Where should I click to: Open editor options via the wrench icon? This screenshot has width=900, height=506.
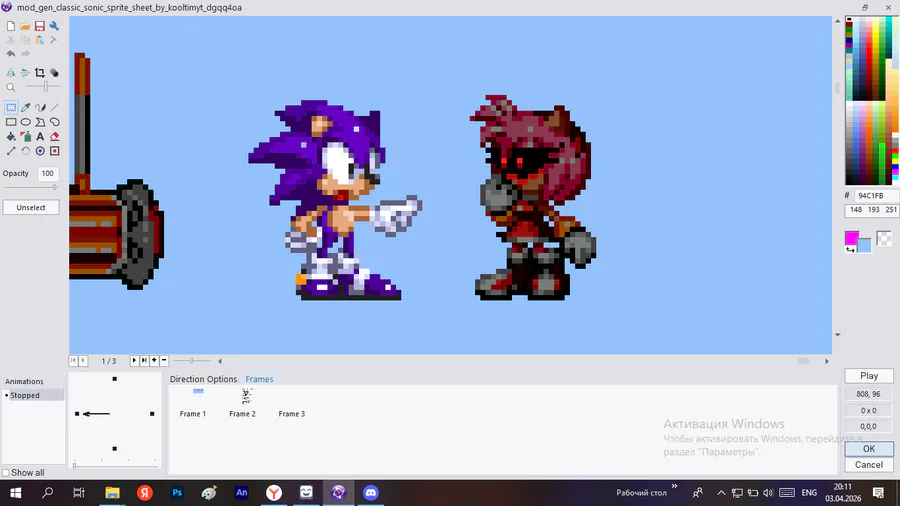click(x=54, y=26)
